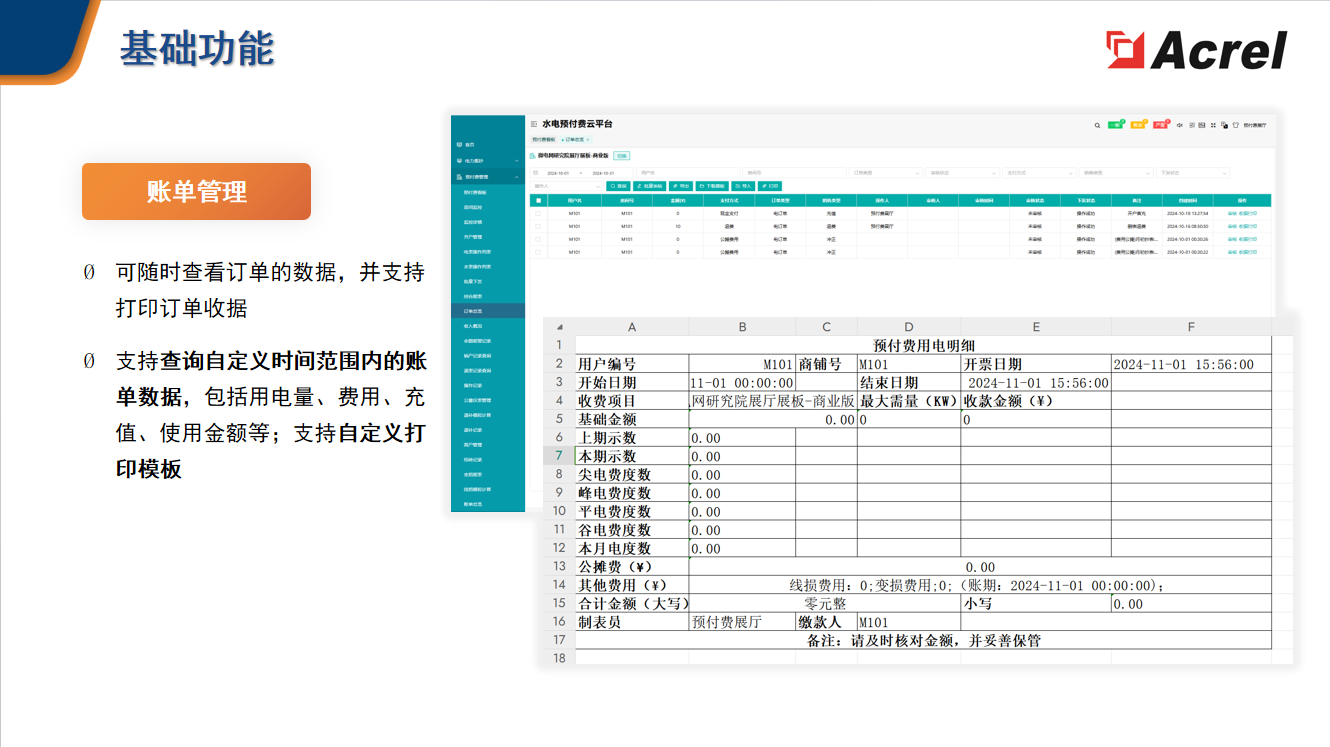Click the 用户名 input field

(690, 172)
